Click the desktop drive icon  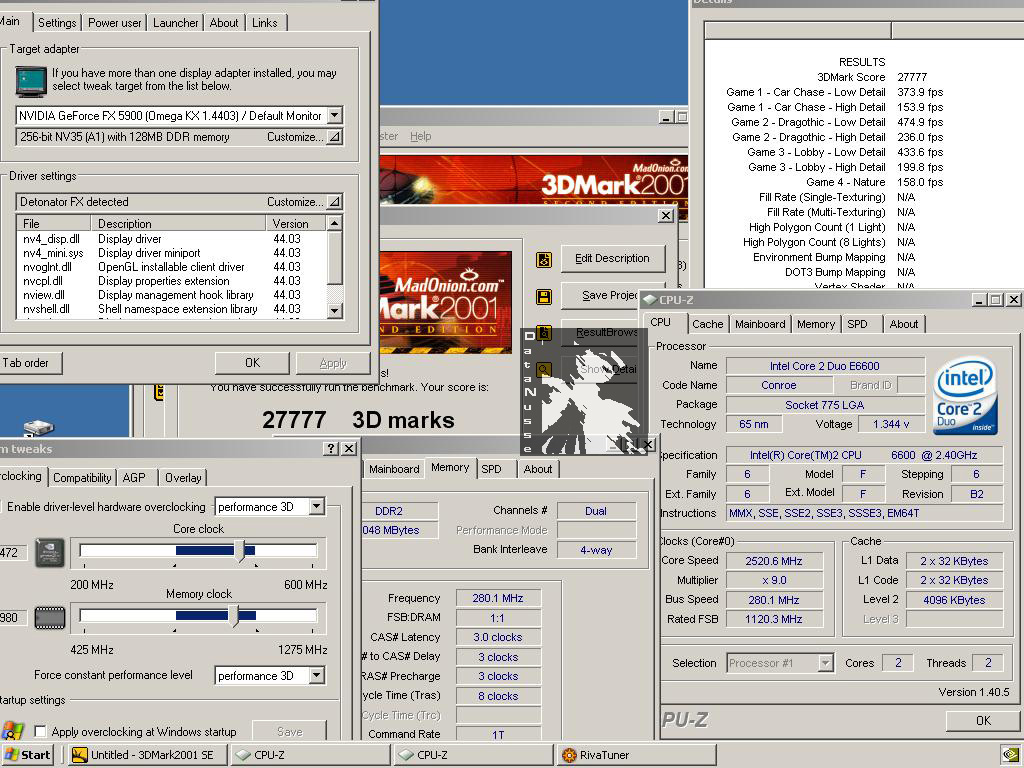coord(39,427)
